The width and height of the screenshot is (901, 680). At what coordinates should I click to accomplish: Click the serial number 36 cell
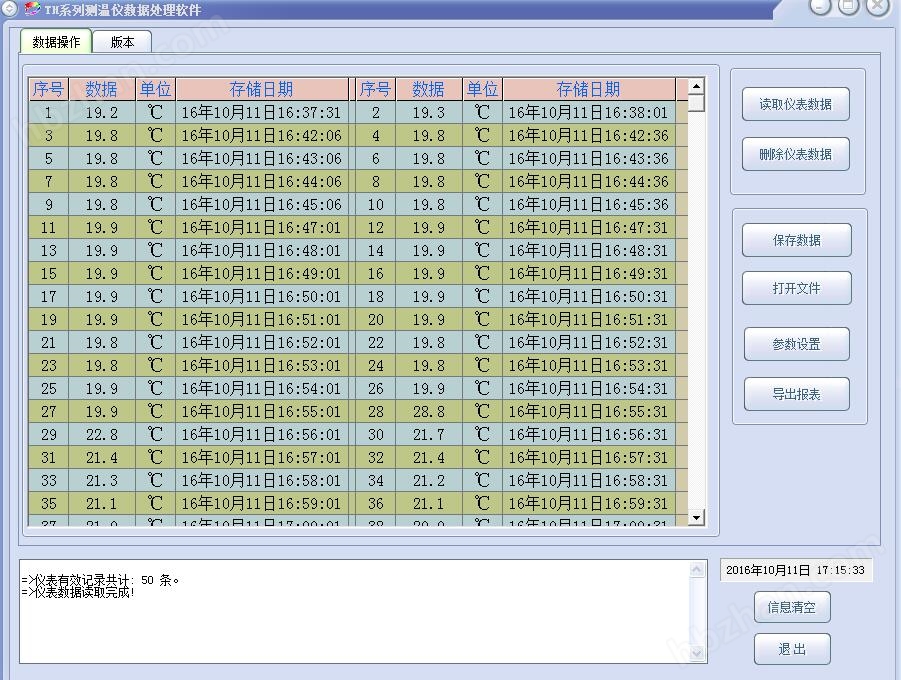click(x=375, y=504)
